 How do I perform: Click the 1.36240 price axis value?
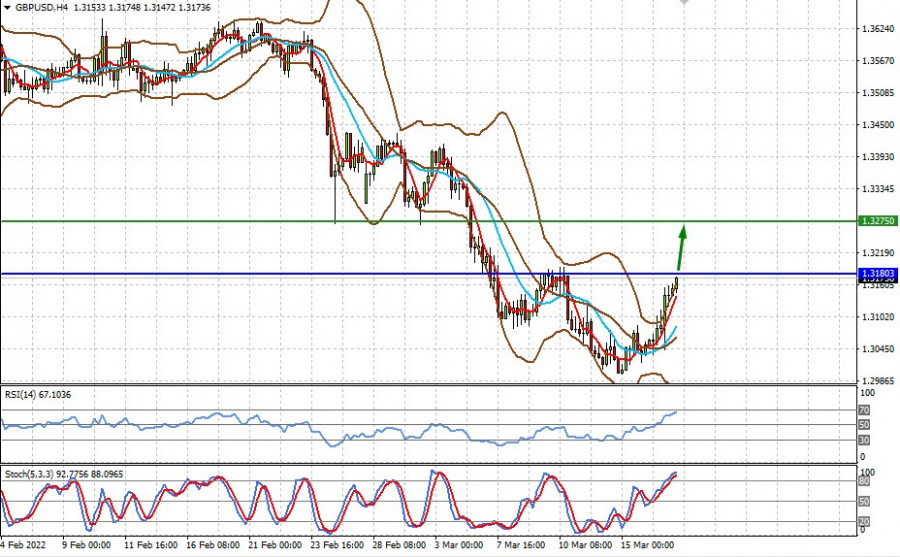pyautogui.click(x=878, y=28)
